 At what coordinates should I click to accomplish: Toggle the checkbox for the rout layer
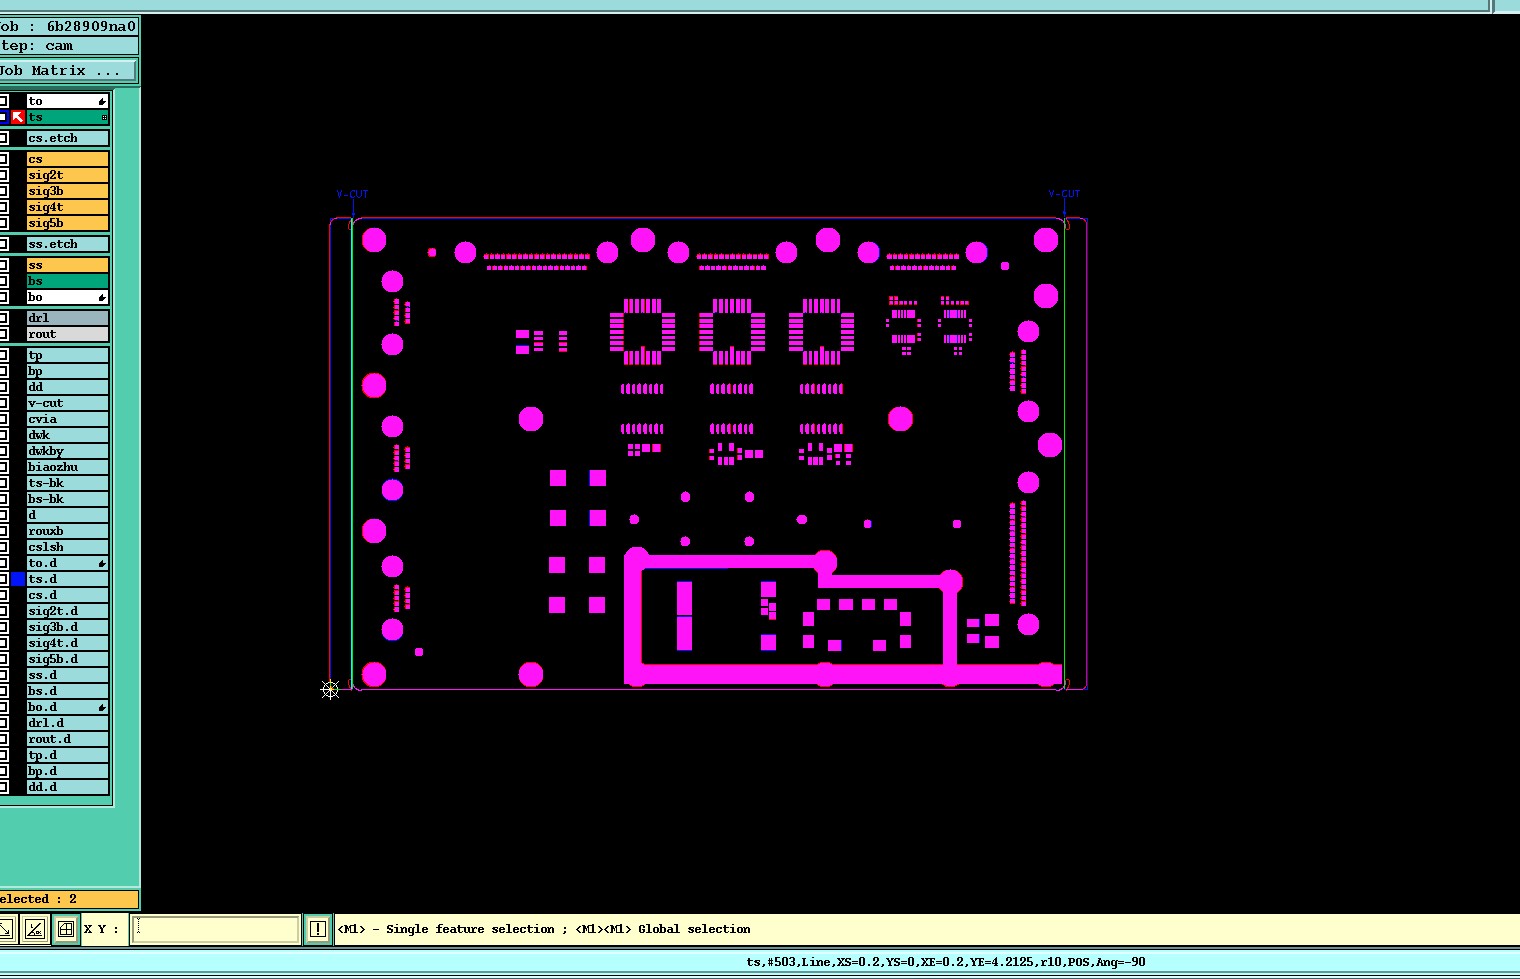point(4,334)
